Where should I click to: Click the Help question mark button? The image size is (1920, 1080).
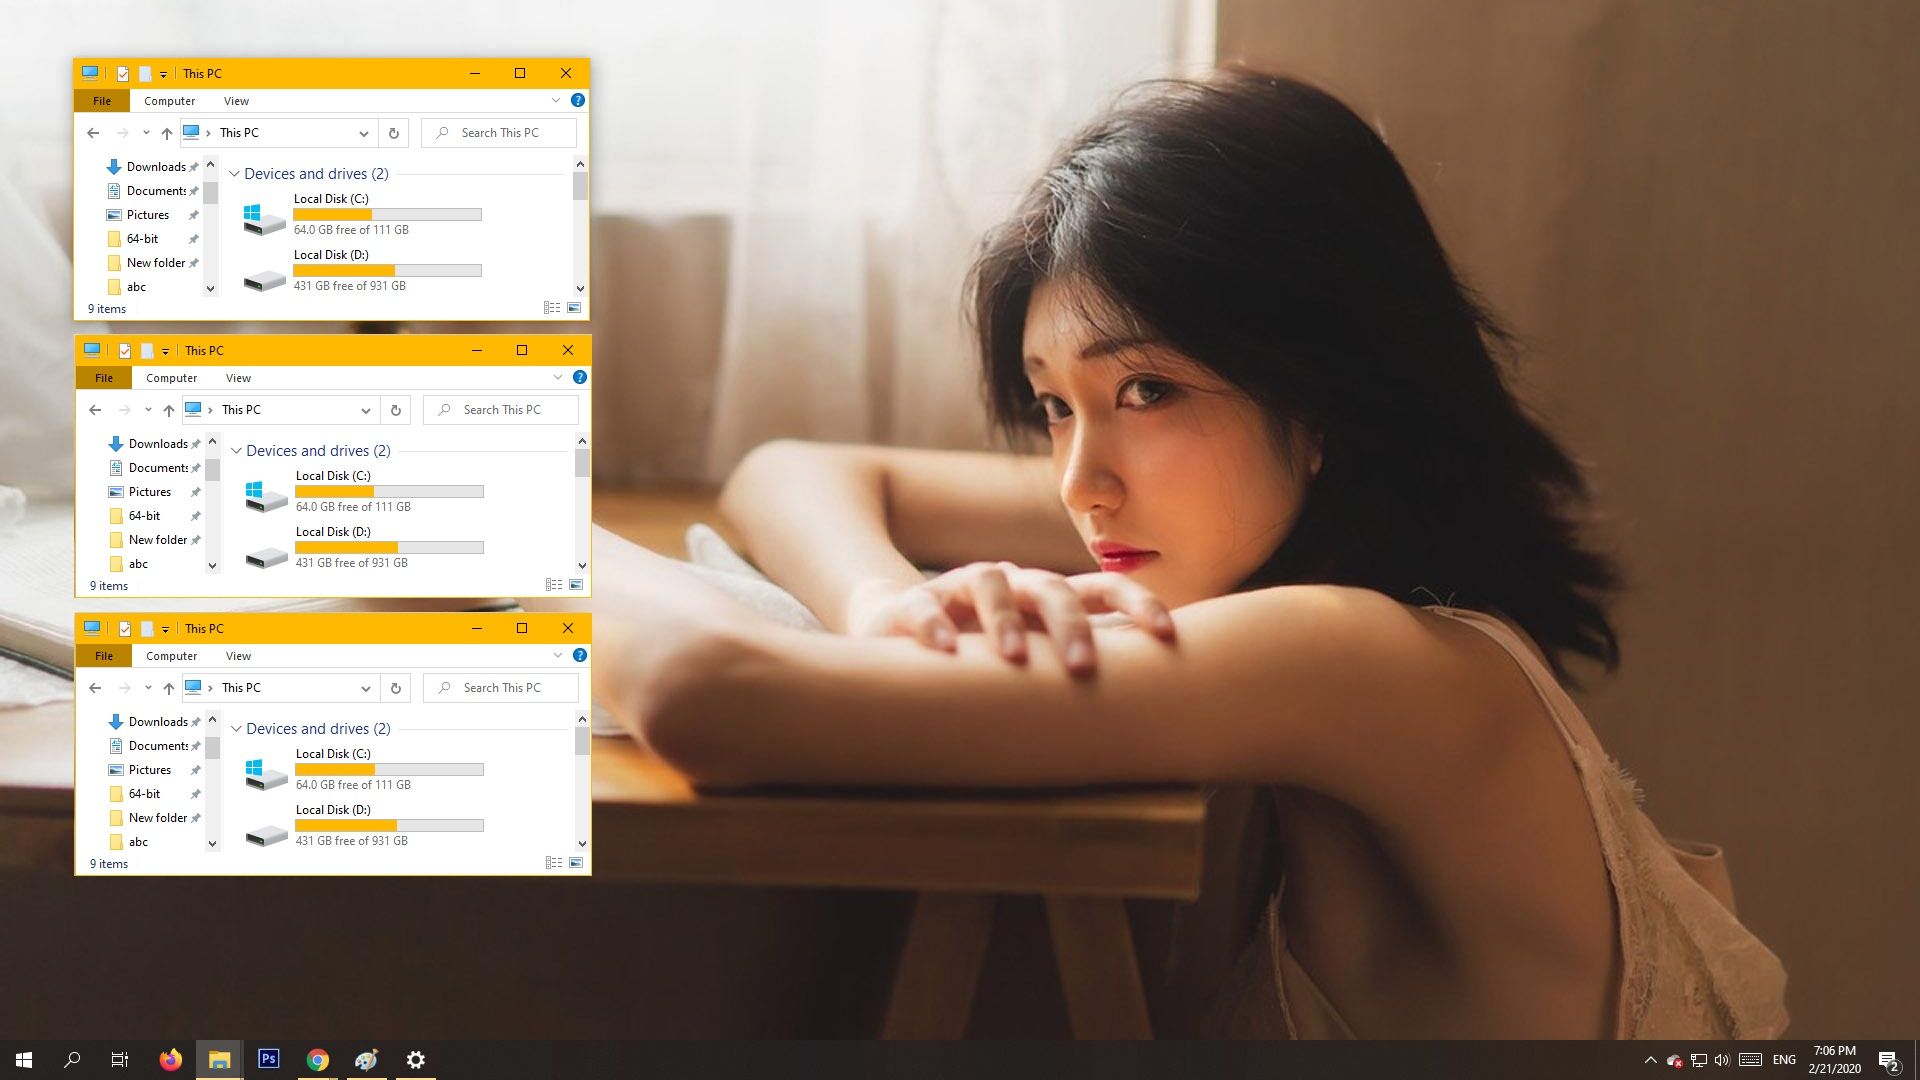click(x=578, y=100)
